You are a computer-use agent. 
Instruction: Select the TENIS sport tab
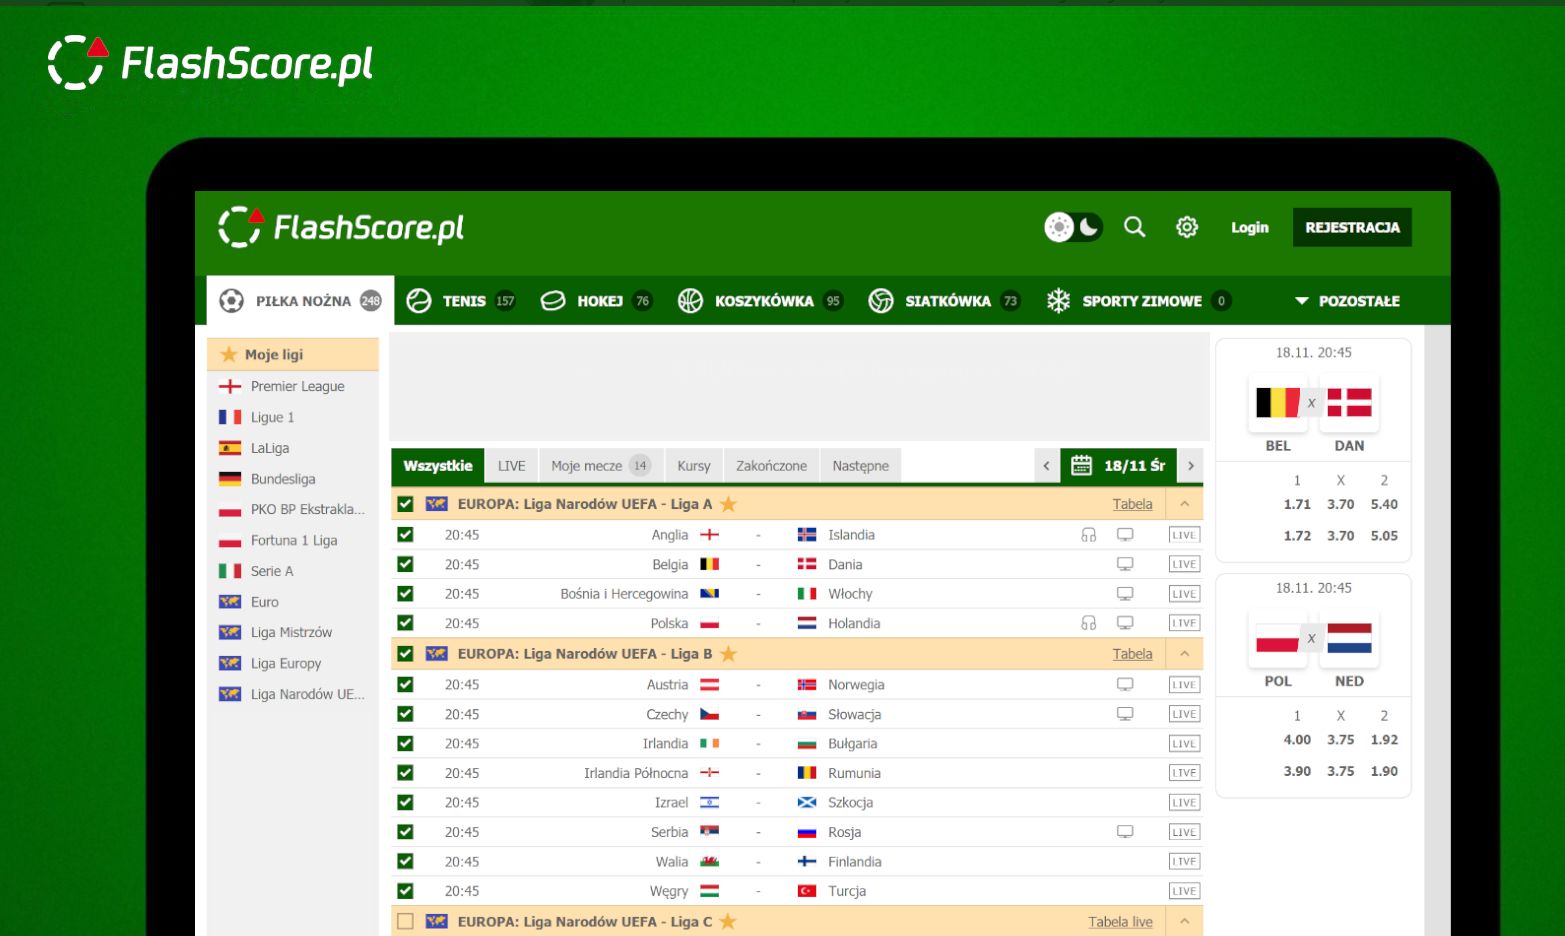point(461,300)
